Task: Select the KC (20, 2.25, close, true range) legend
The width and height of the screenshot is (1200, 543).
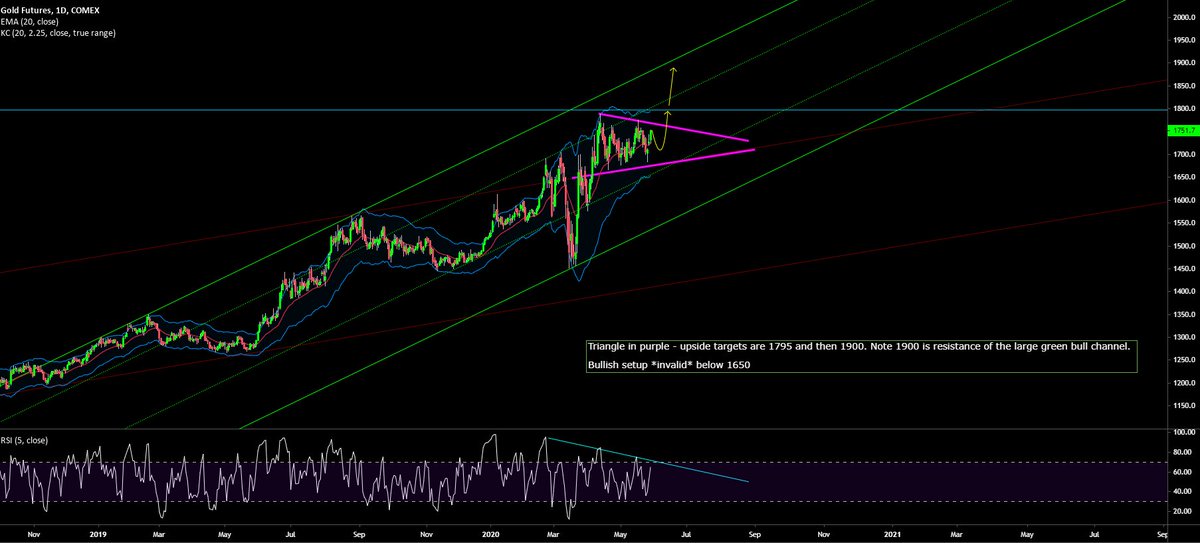Action: click(x=59, y=33)
